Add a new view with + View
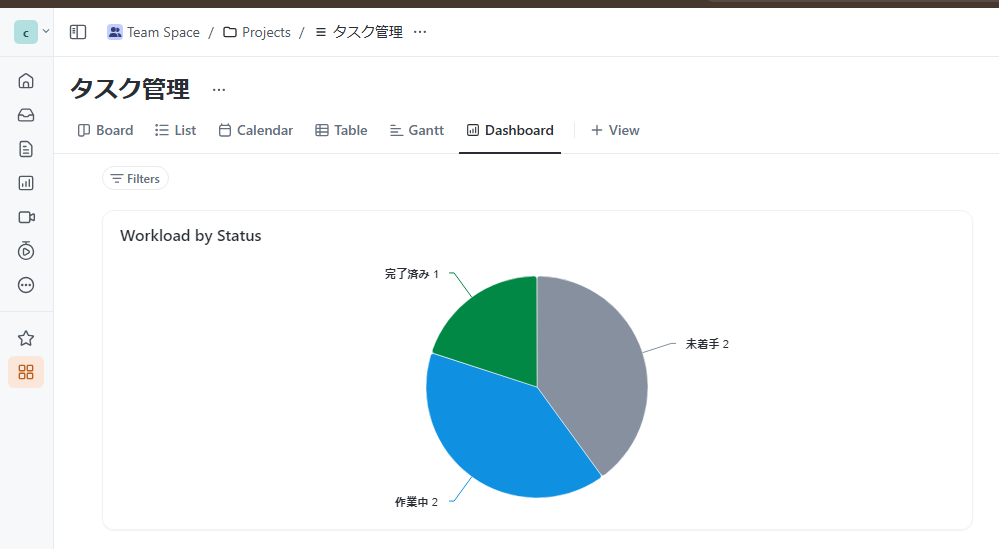 (x=615, y=130)
